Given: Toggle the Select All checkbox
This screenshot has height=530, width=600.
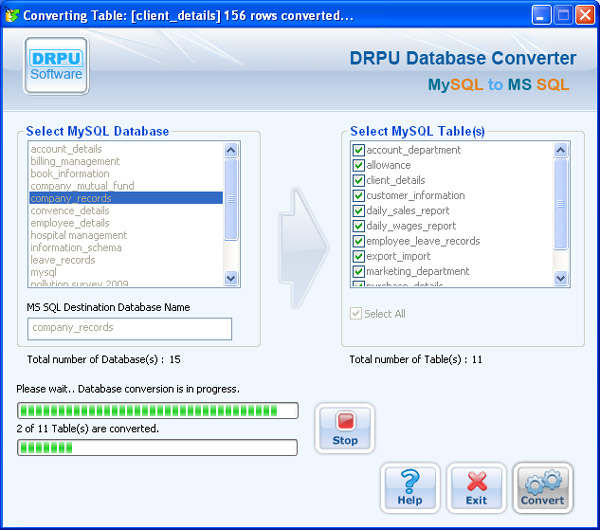Looking at the screenshot, I should point(356,314).
